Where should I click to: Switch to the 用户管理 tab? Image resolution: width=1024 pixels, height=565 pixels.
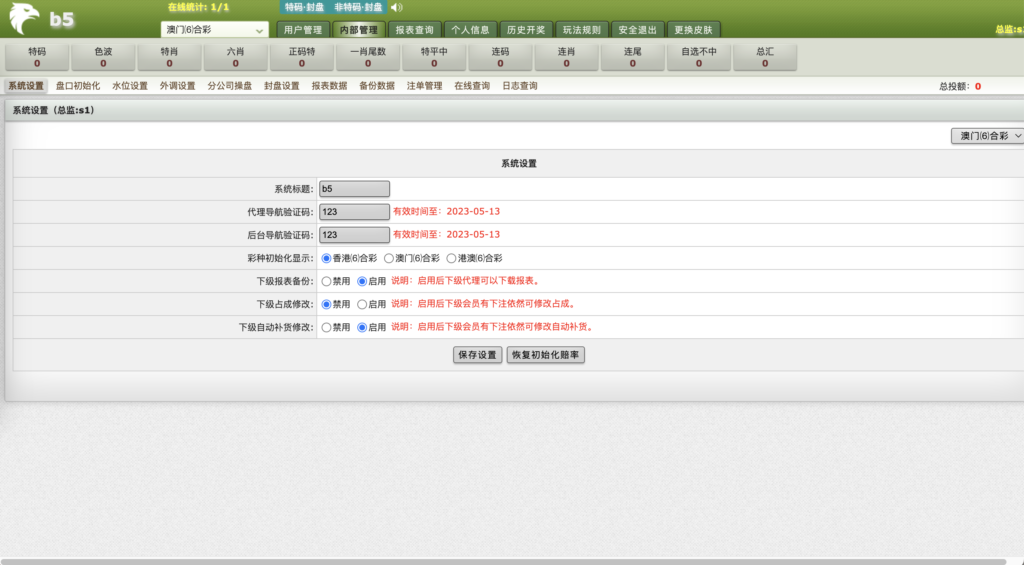click(x=301, y=30)
